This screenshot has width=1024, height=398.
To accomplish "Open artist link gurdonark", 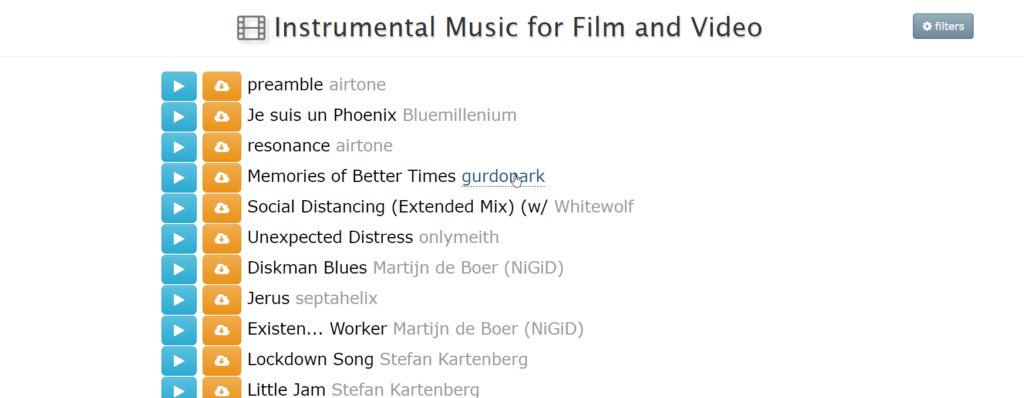I will pyautogui.click(x=503, y=176).
